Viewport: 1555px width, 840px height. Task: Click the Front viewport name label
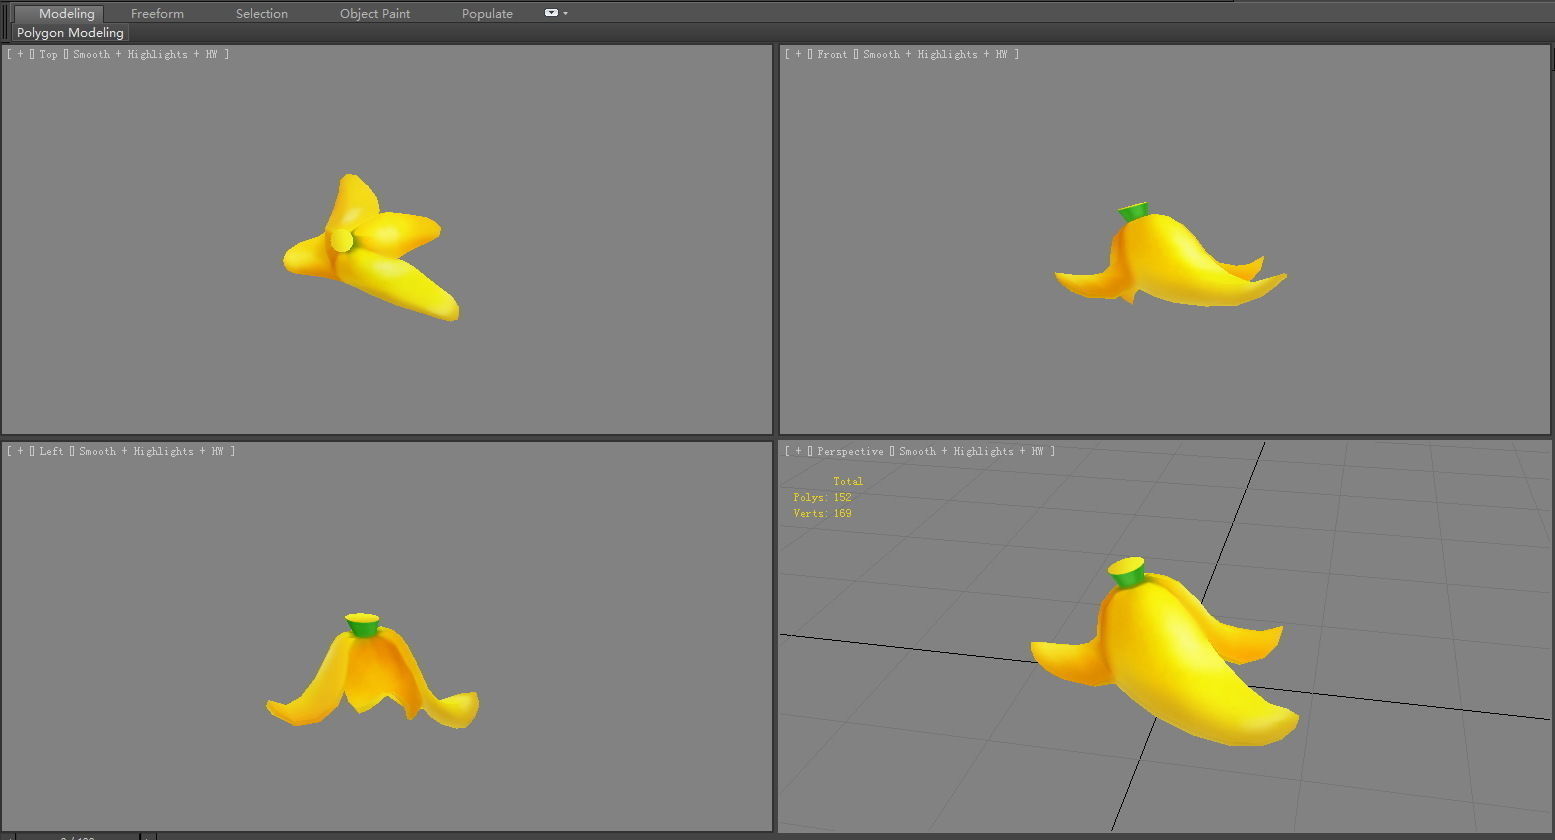pyautogui.click(x=832, y=54)
